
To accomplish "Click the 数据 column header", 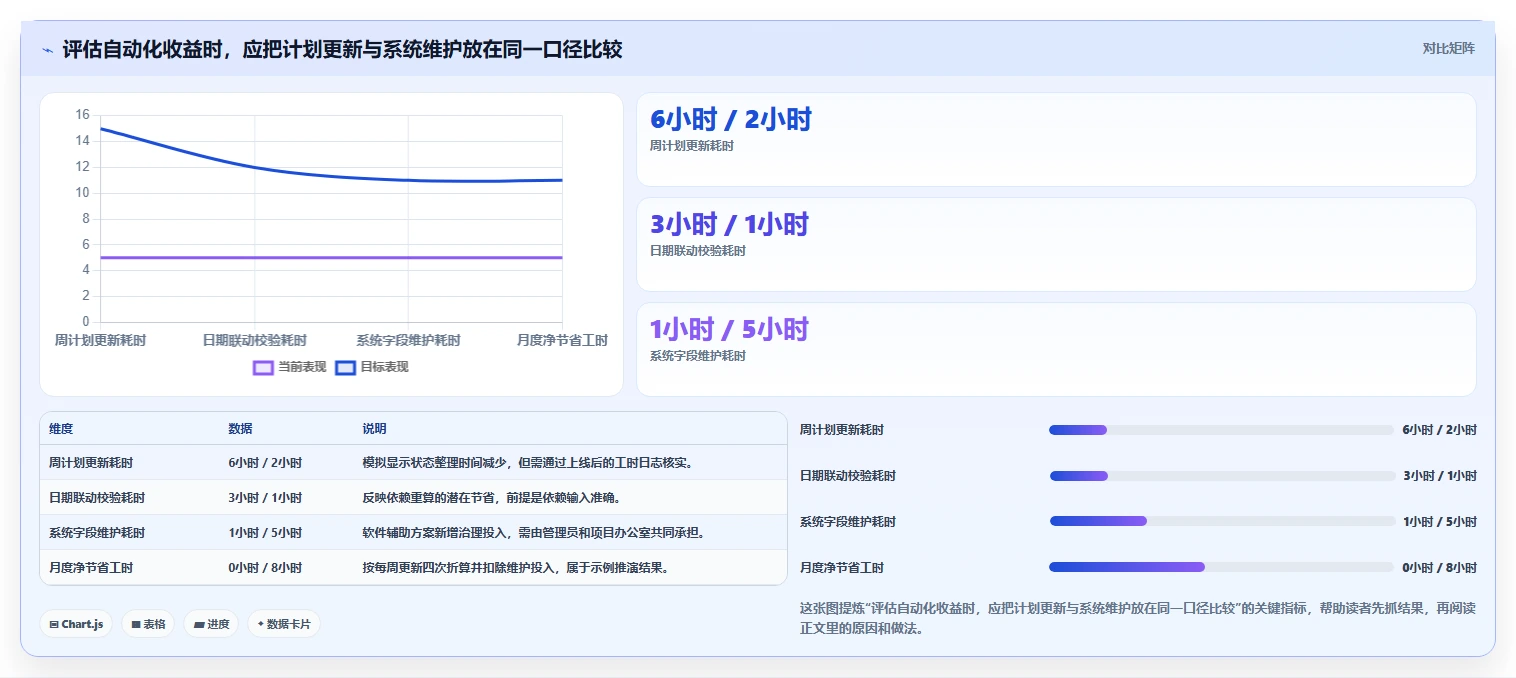I will [240, 429].
